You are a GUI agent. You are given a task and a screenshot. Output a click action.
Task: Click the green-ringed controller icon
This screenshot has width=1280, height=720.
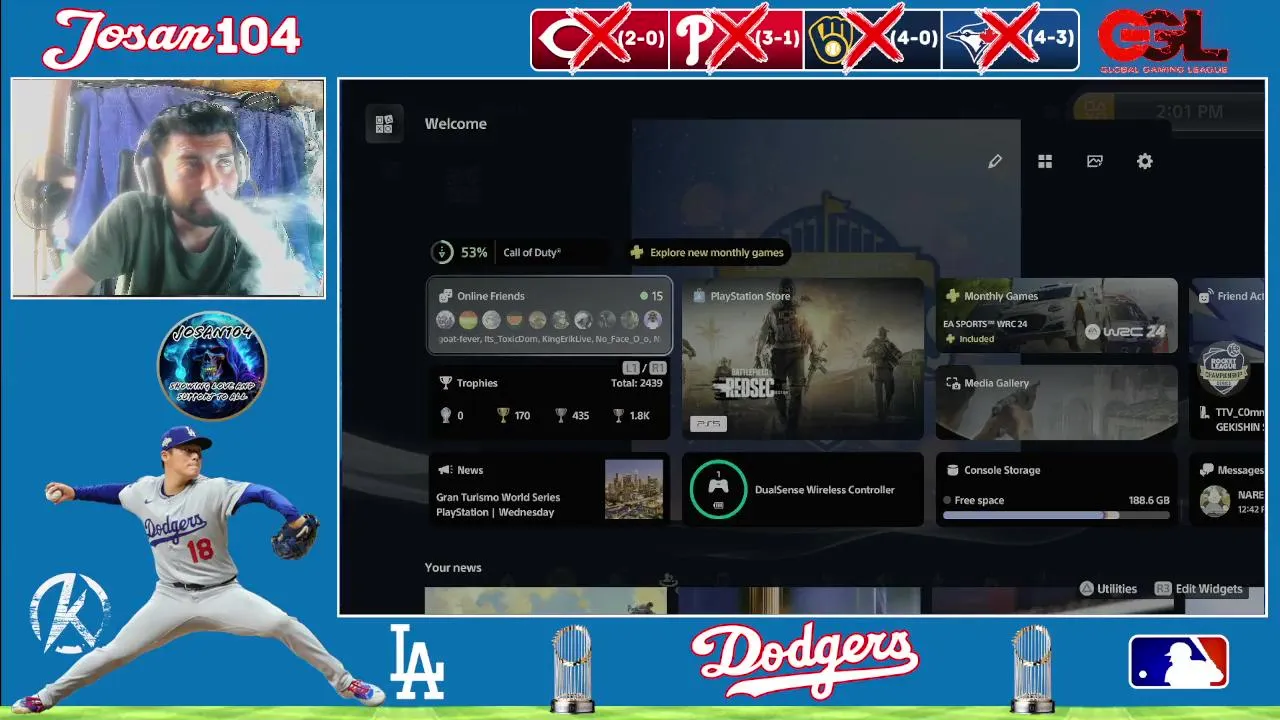click(x=718, y=489)
